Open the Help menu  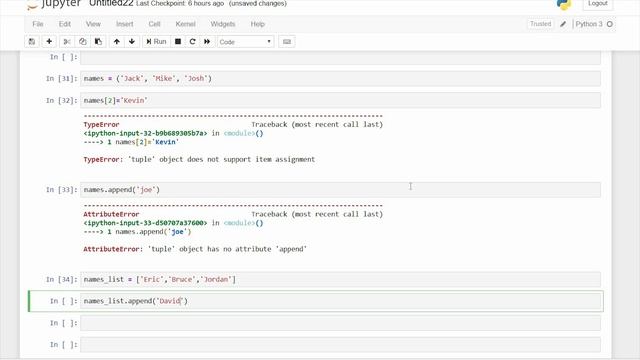pyautogui.click(x=258, y=24)
